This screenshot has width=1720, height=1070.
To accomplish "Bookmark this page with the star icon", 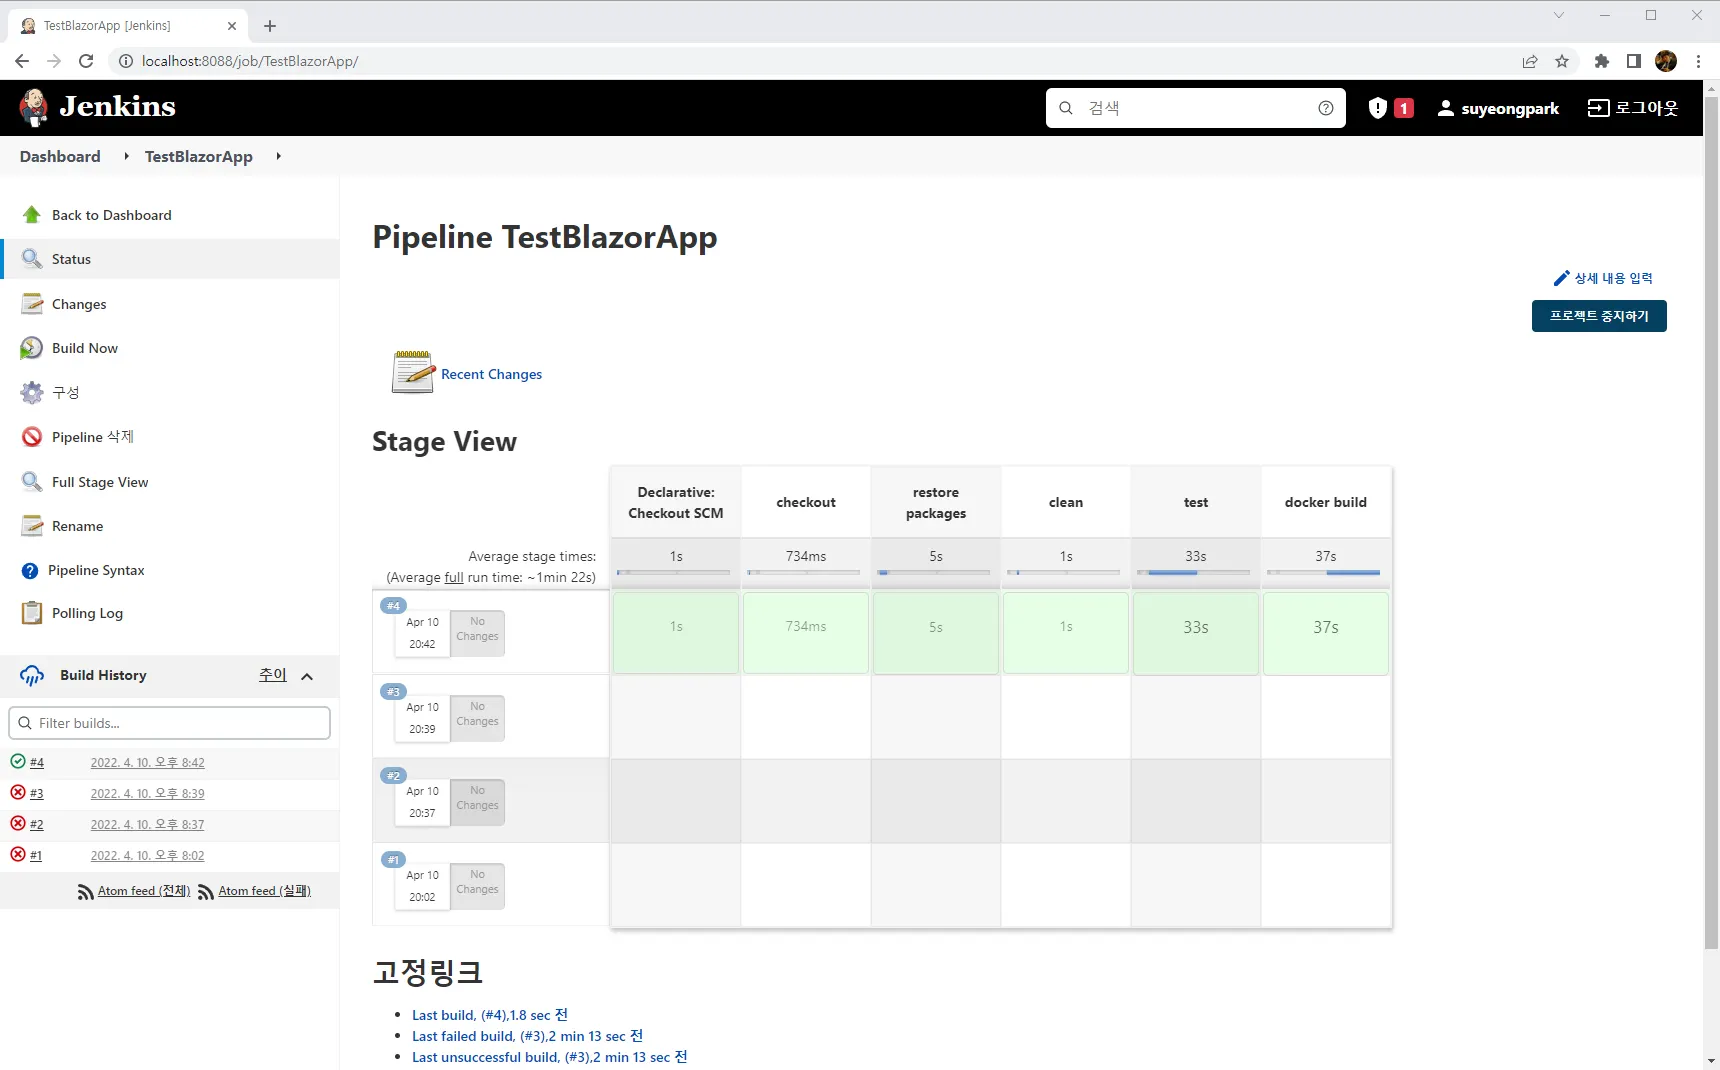I will click(x=1562, y=61).
